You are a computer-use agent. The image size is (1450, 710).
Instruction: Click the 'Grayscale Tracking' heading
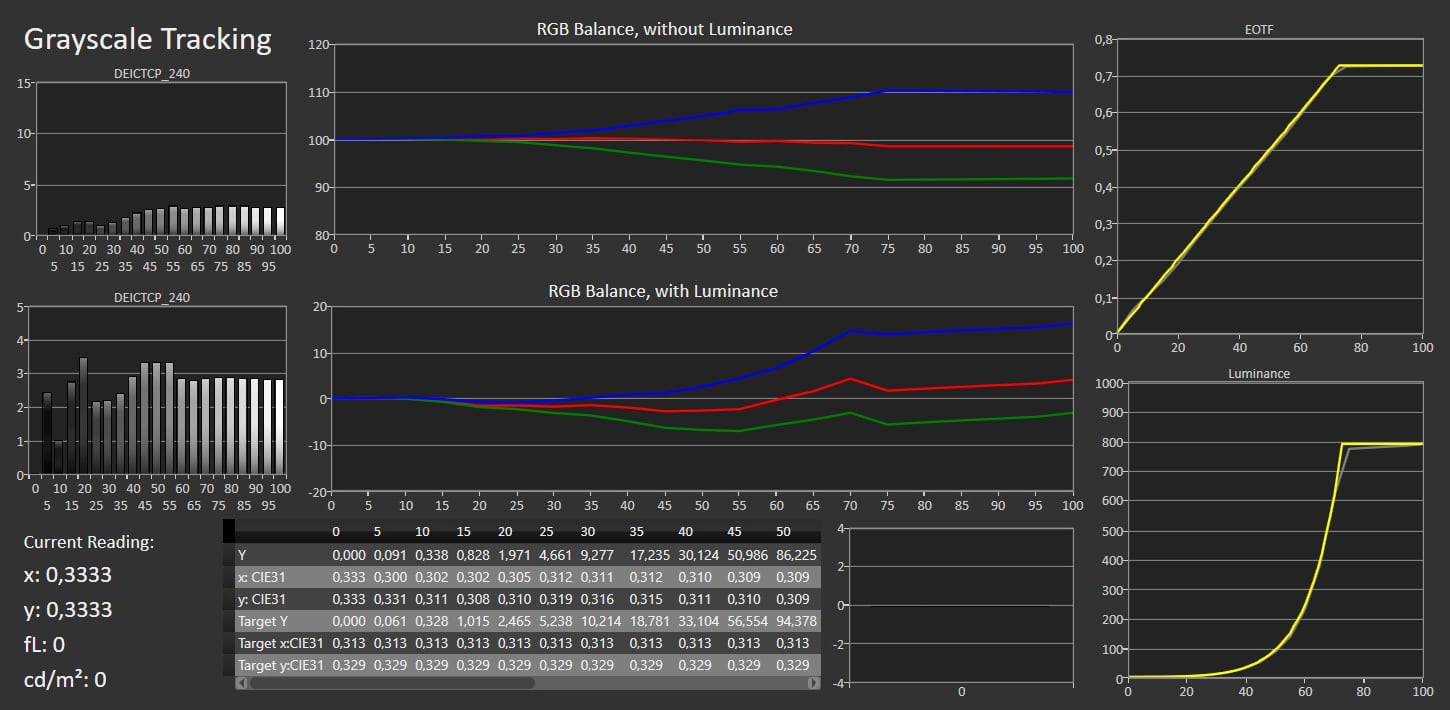(x=147, y=39)
